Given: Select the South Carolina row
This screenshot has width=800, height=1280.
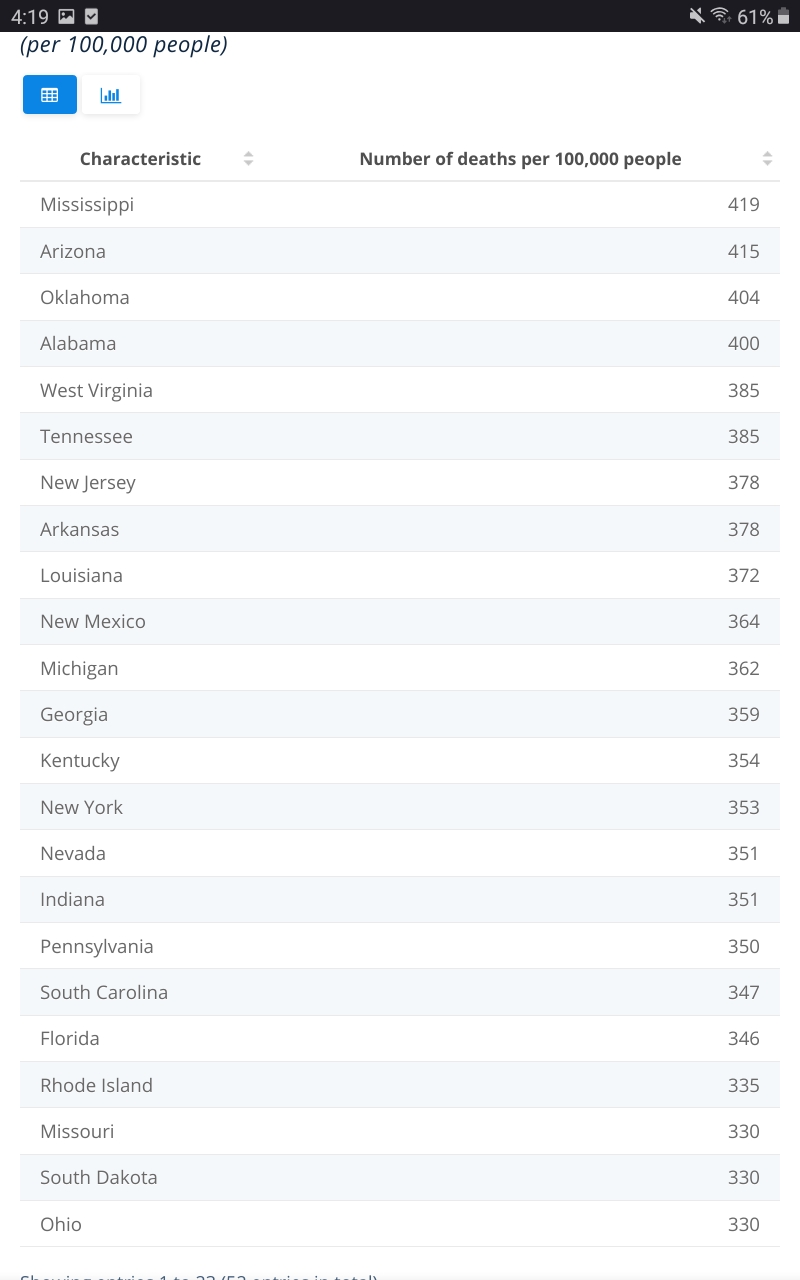Looking at the screenshot, I should (400, 993).
